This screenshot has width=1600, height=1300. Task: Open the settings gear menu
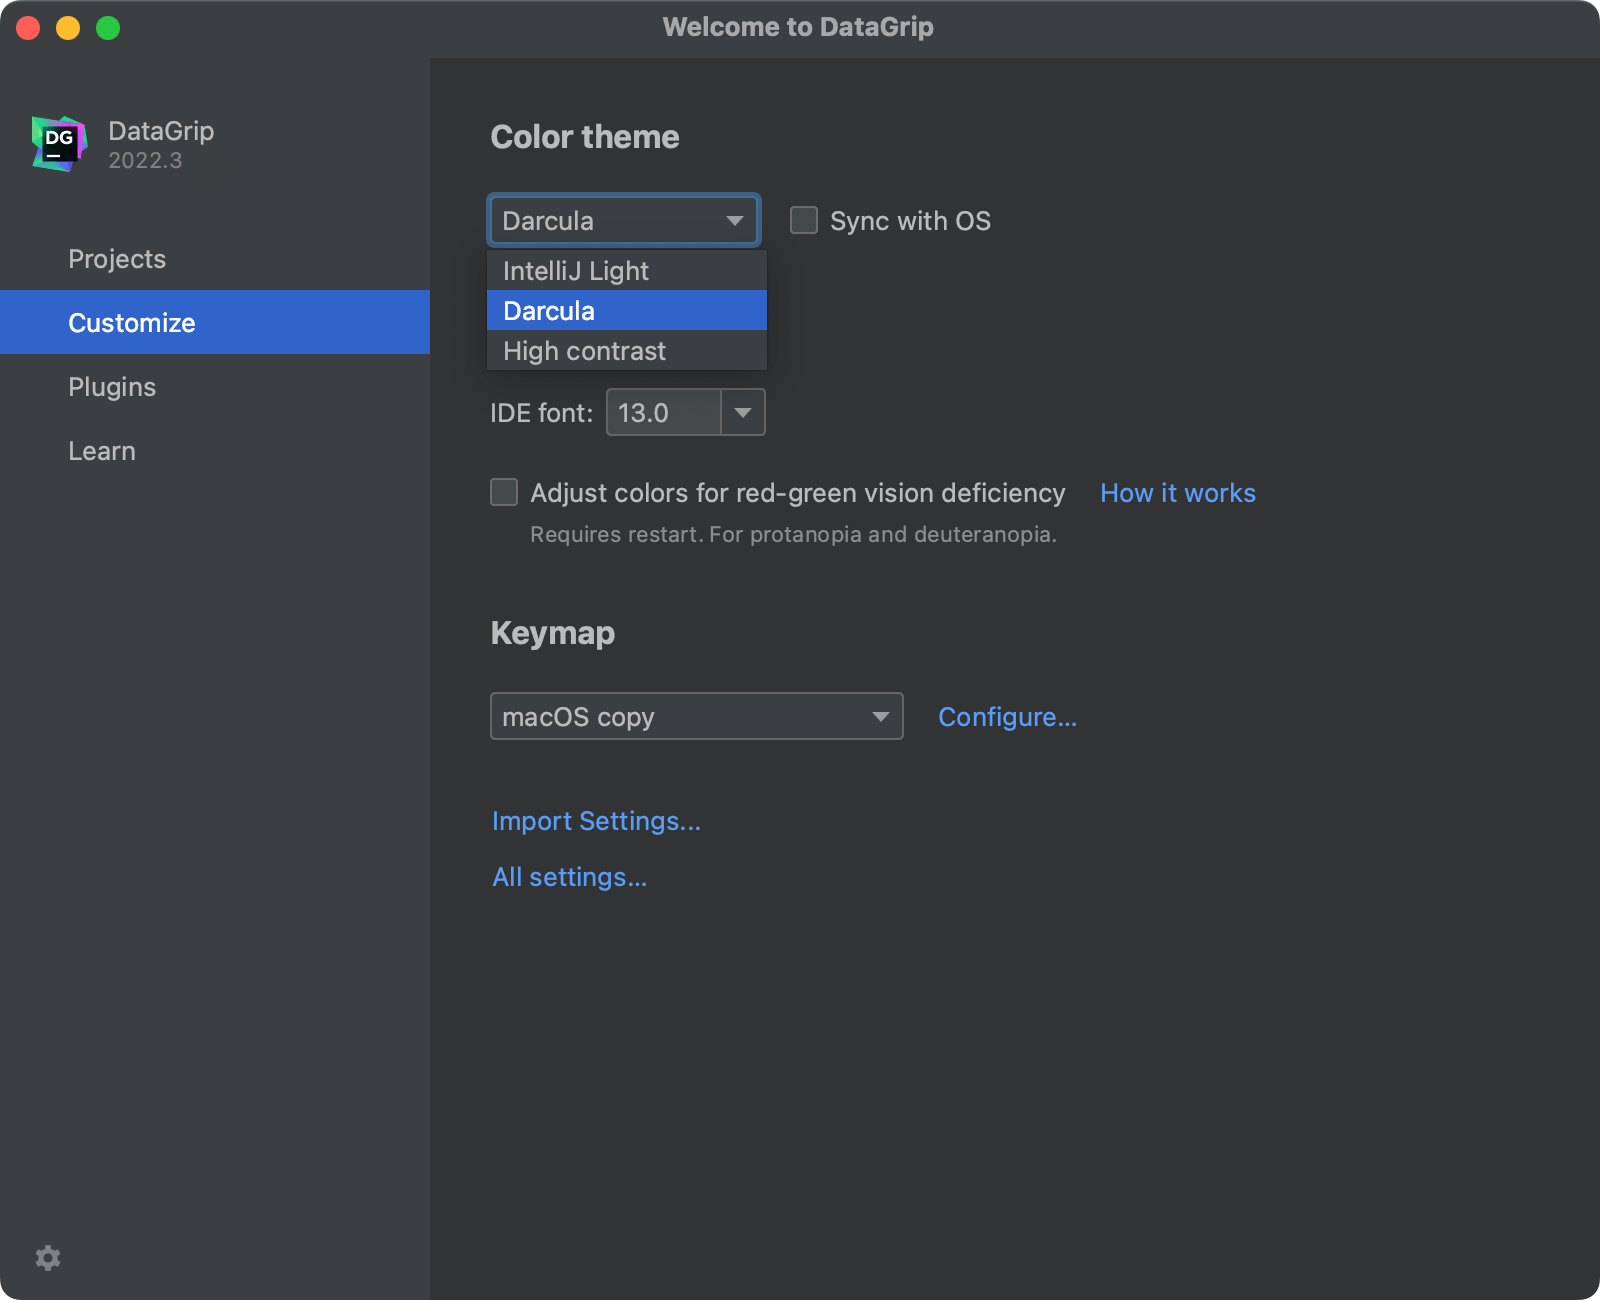47,1257
